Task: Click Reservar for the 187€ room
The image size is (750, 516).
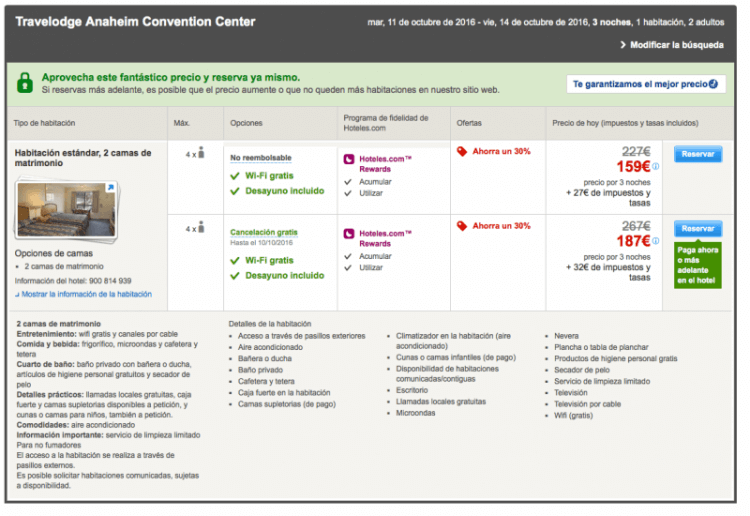Action: 697,229
